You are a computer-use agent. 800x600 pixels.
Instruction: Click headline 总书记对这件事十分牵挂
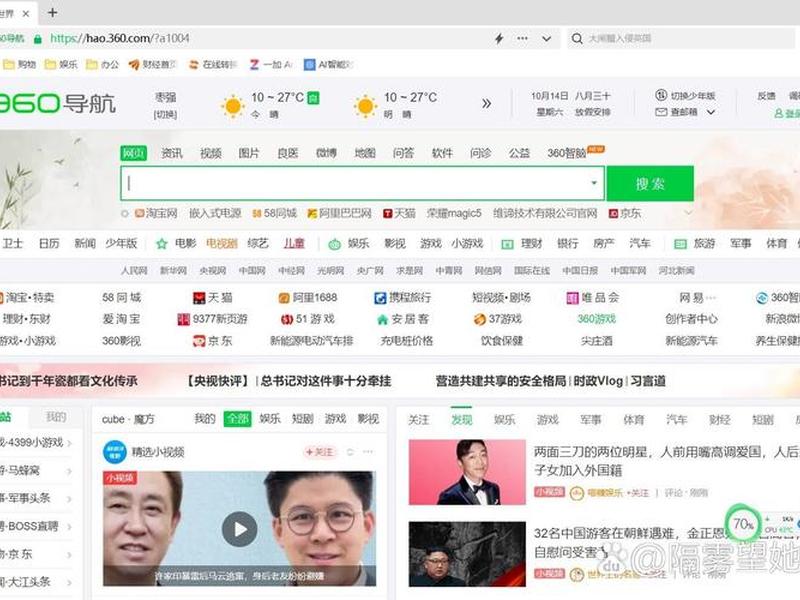pyautogui.click(x=326, y=381)
